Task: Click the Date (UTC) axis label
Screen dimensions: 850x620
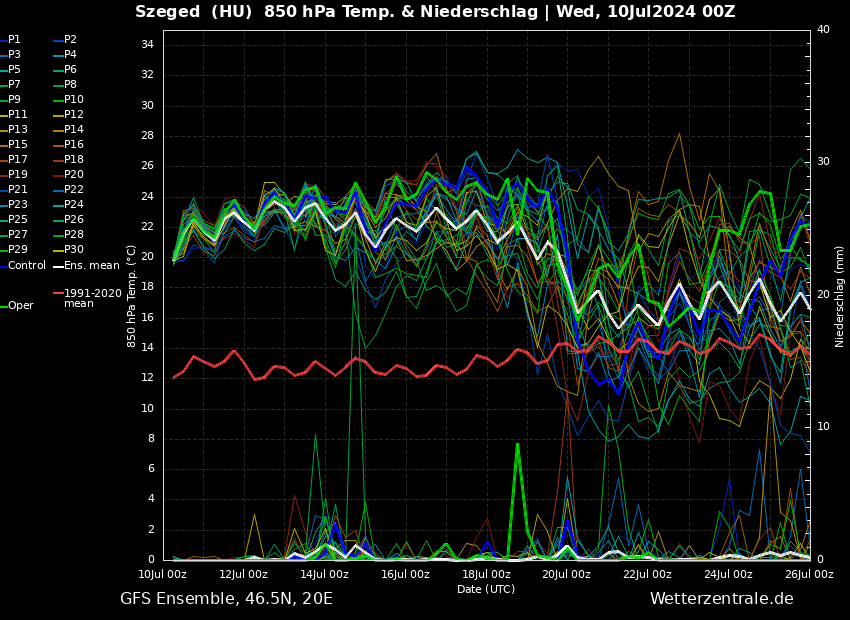Action: 486,589
